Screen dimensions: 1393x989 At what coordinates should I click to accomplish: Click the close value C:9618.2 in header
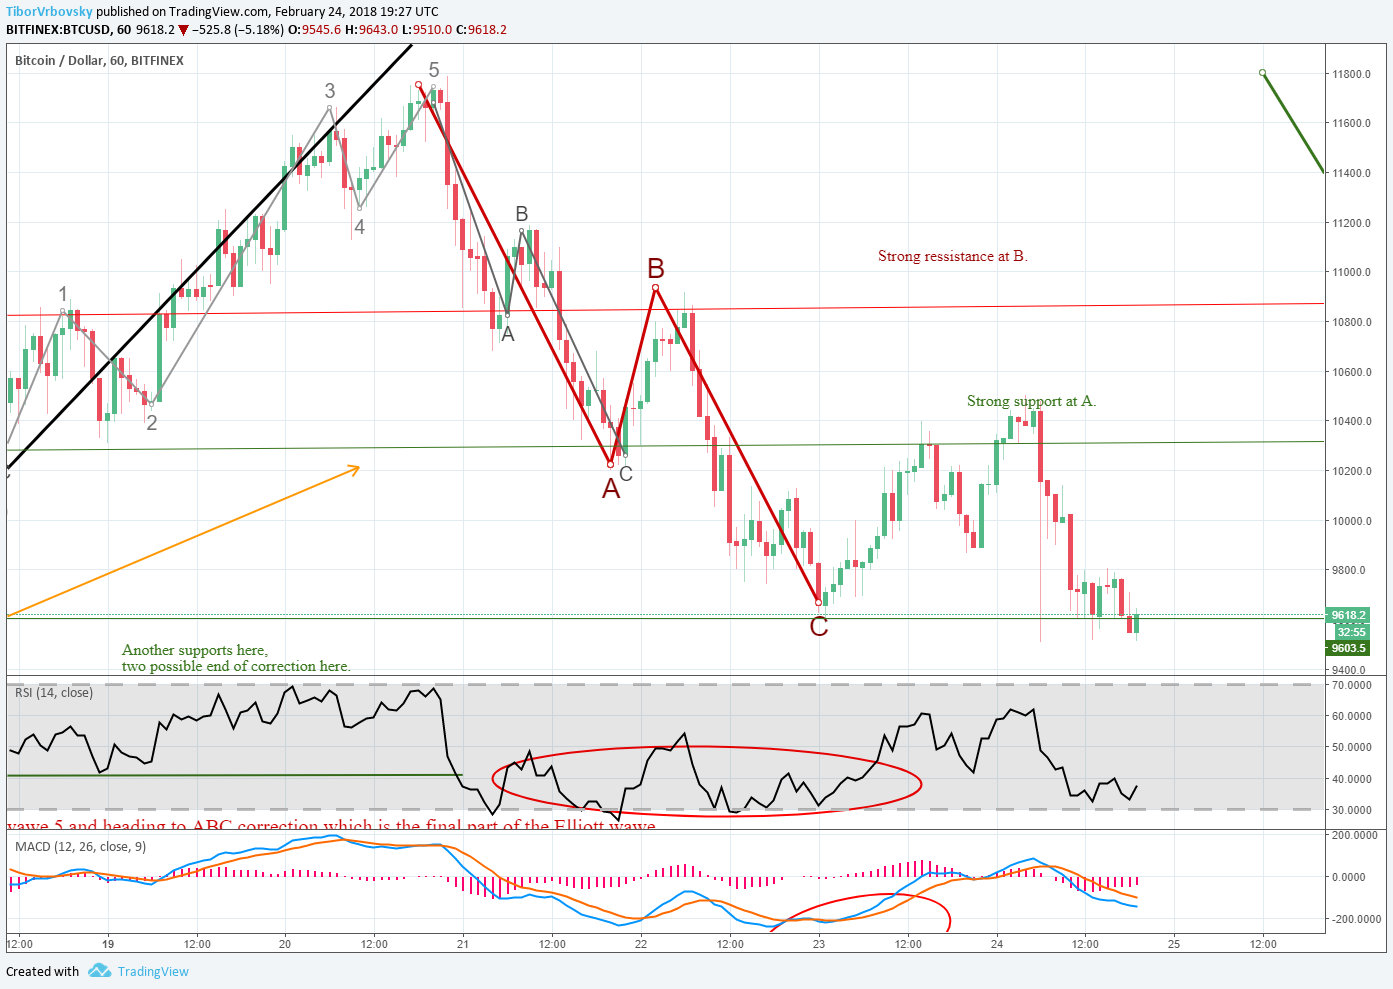(x=481, y=29)
